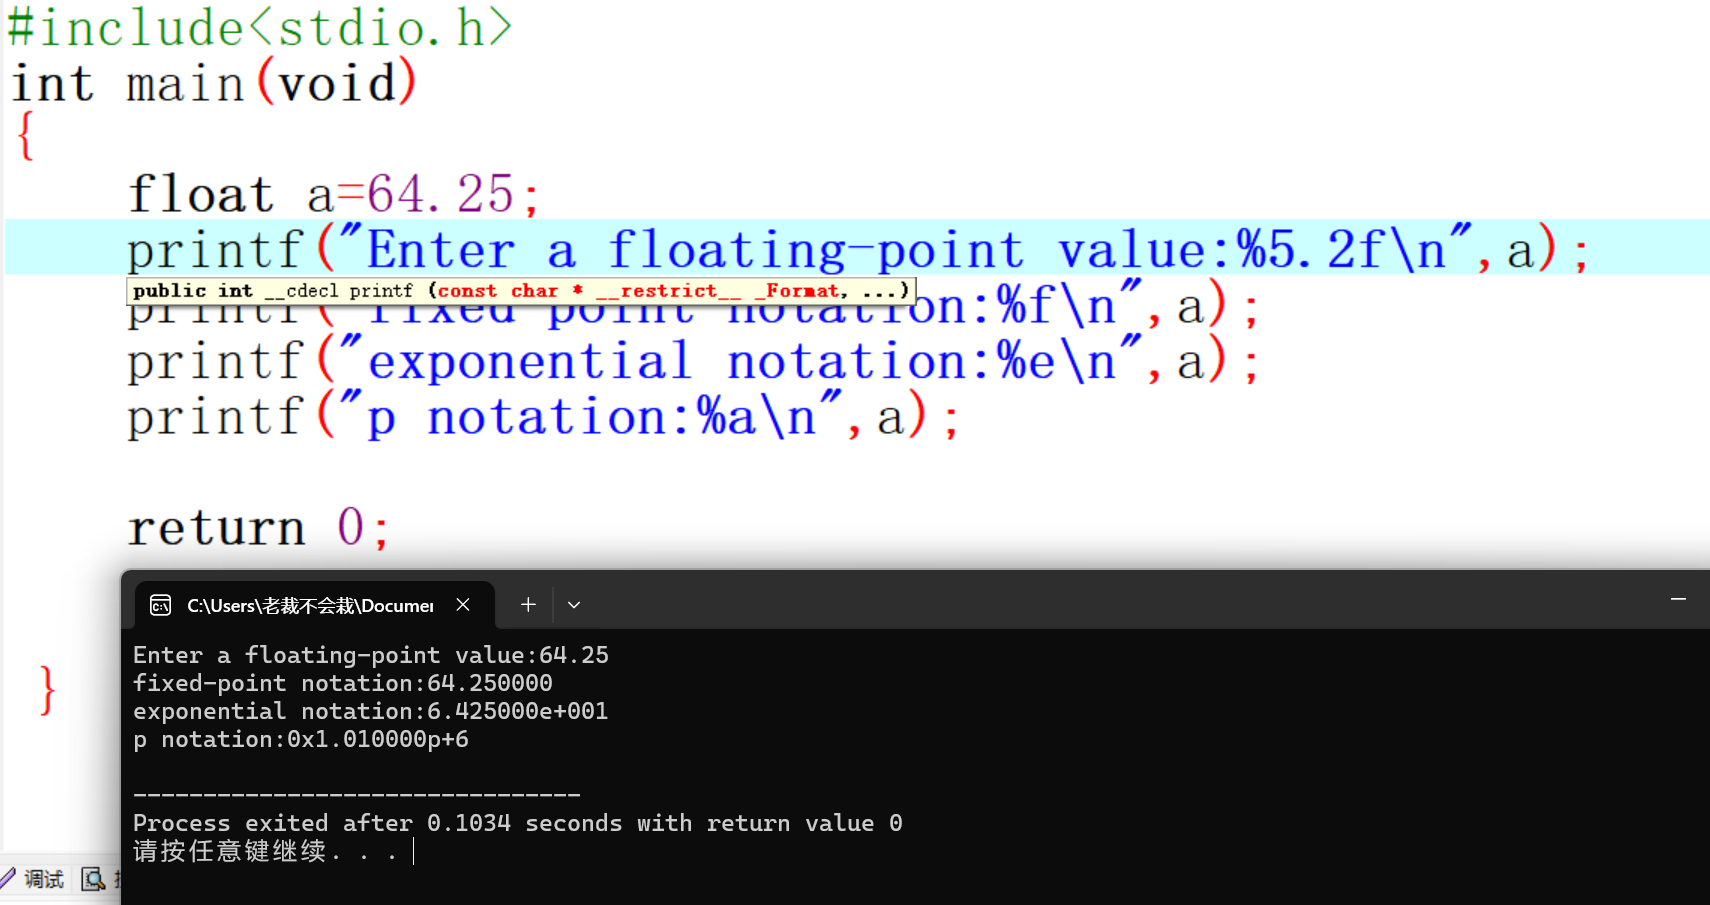Click the terminal icon in the tab
The height and width of the screenshot is (905, 1710).
[x=160, y=605]
